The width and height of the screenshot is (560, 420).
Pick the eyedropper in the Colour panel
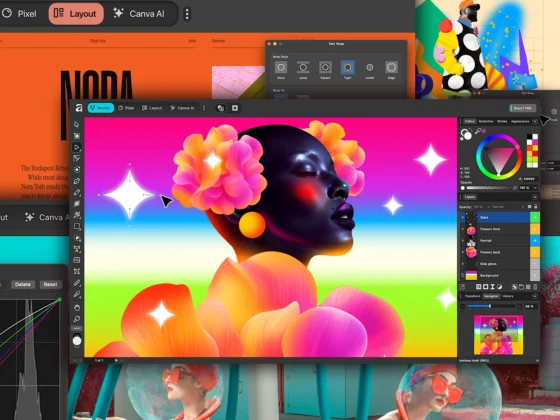[x=478, y=131]
